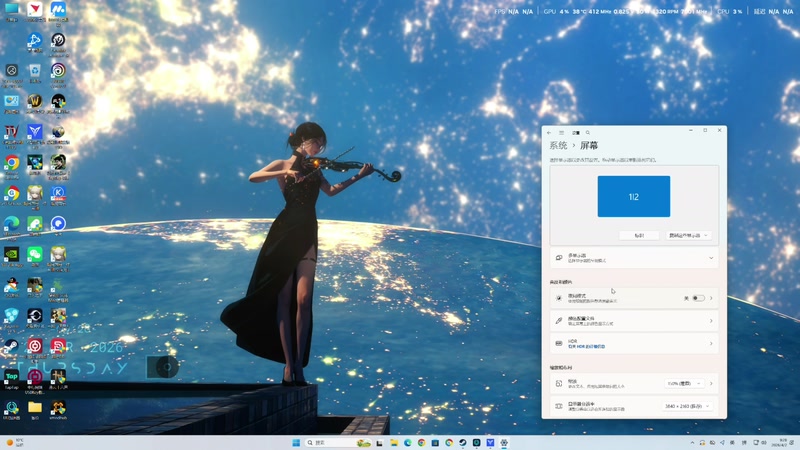Toggle the night light switch

click(x=698, y=298)
